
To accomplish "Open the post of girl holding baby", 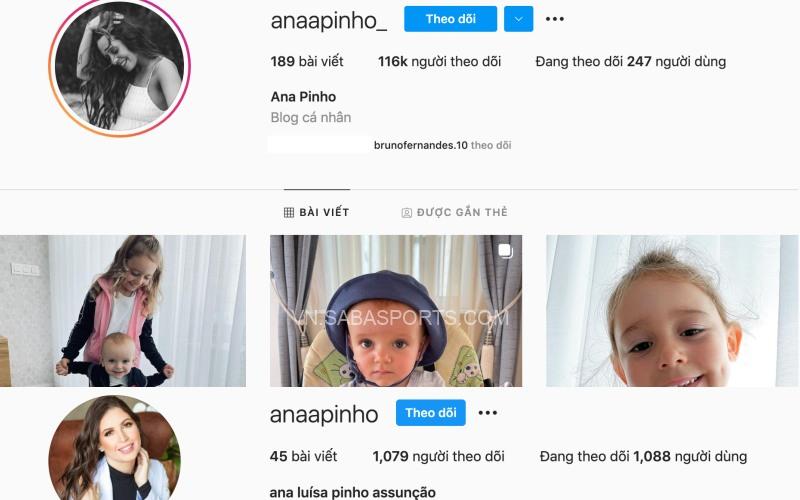I will click(x=123, y=311).
